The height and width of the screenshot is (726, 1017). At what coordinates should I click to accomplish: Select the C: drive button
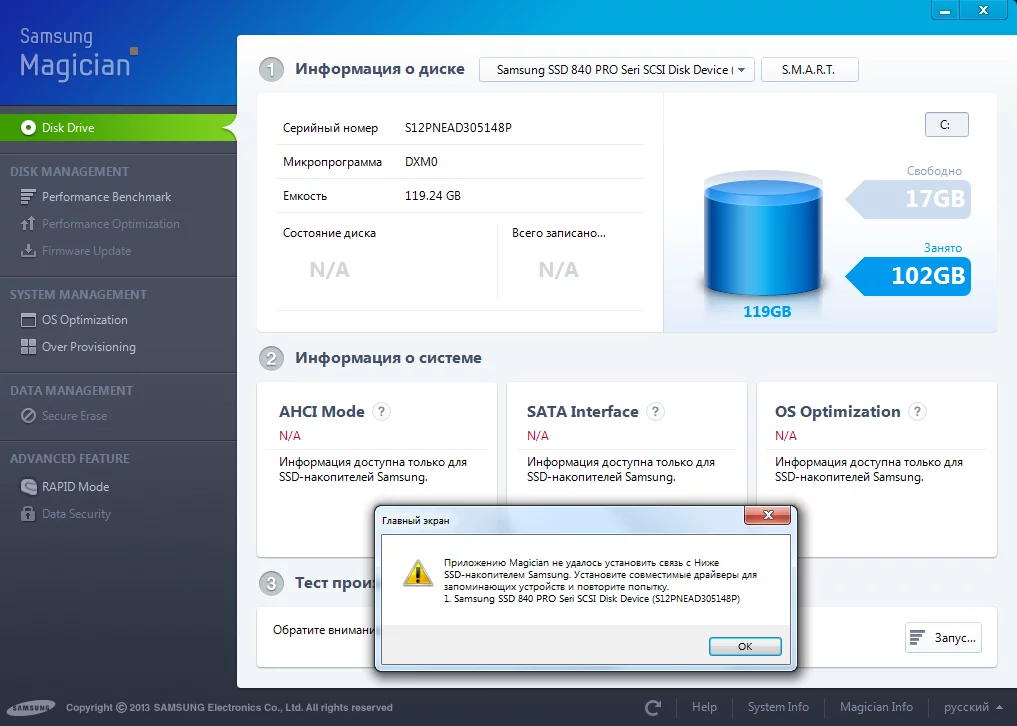point(946,125)
